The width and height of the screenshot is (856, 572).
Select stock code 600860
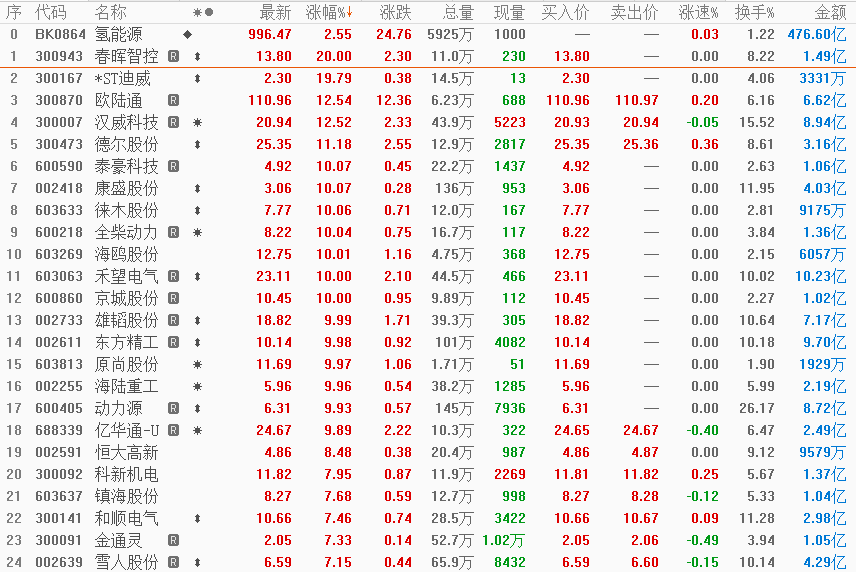(59, 299)
